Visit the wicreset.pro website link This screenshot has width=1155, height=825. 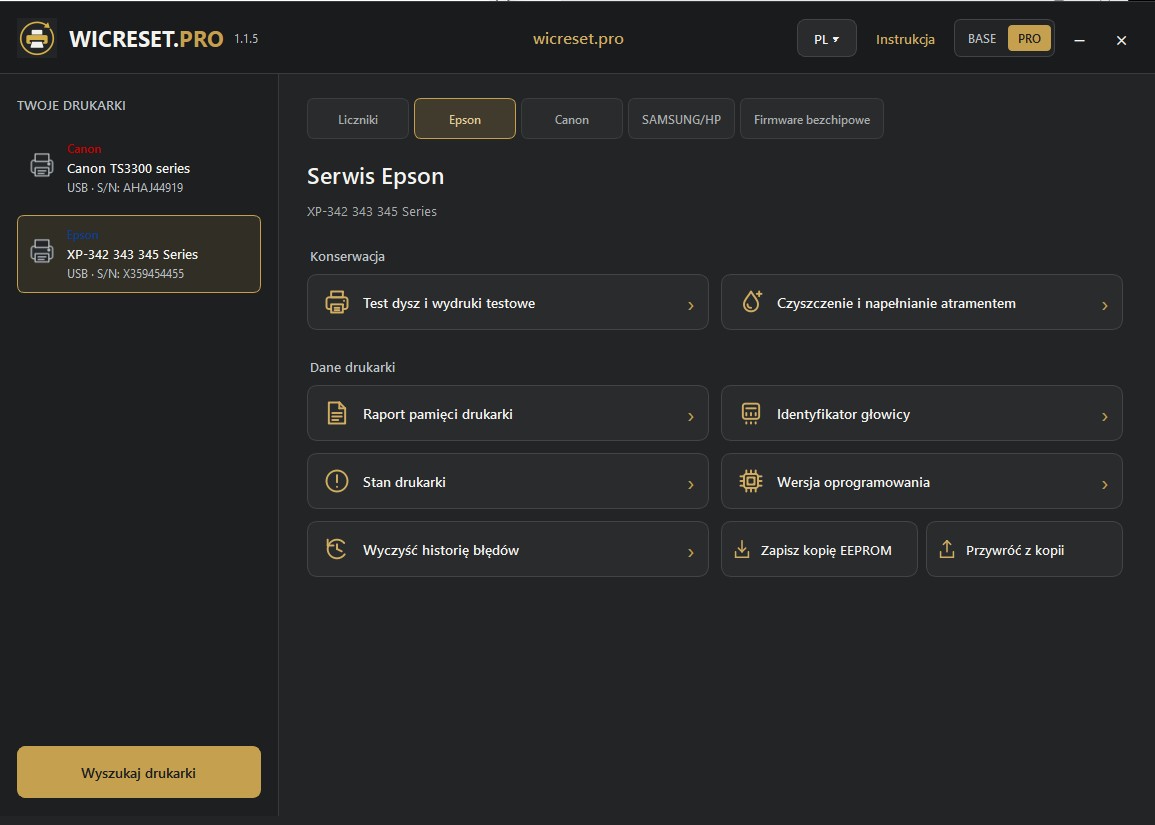[x=578, y=39]
